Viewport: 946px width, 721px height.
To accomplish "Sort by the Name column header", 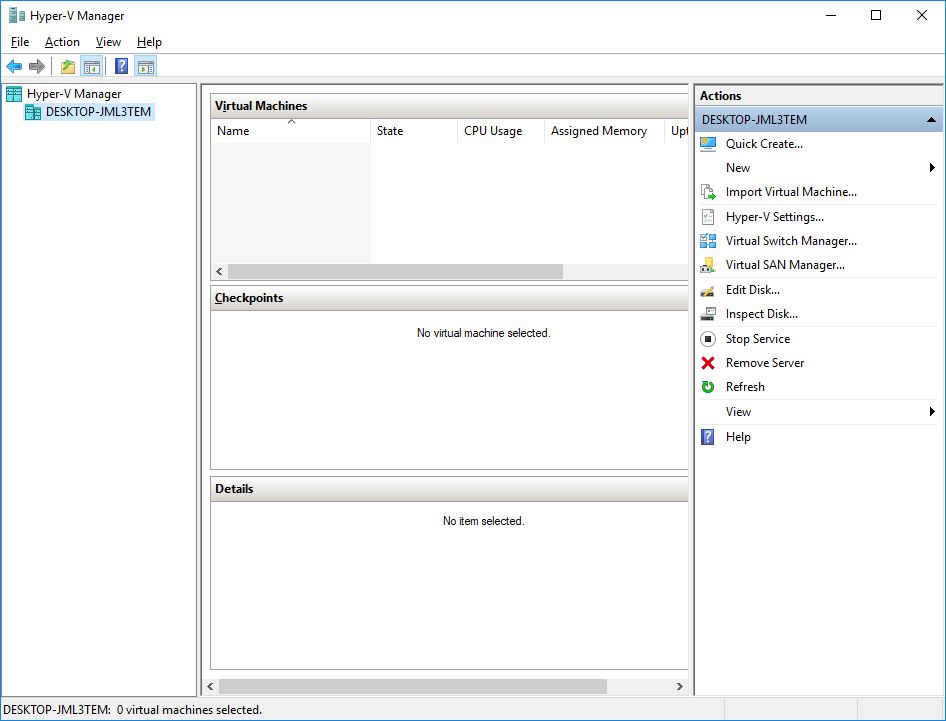I will tap(291, 131).
